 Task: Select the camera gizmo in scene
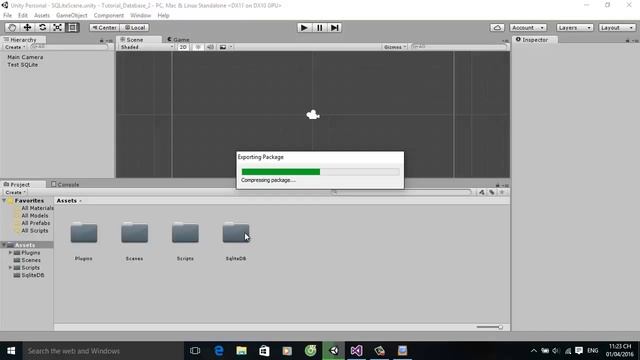[x=313, y=115]
